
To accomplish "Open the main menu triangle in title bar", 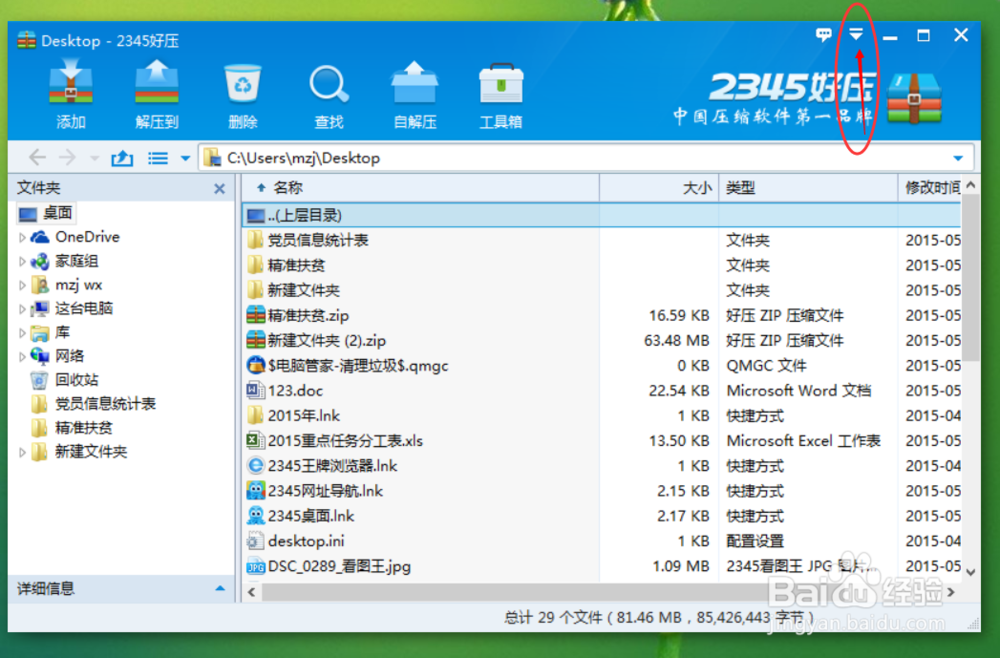I will click(856, 34).
